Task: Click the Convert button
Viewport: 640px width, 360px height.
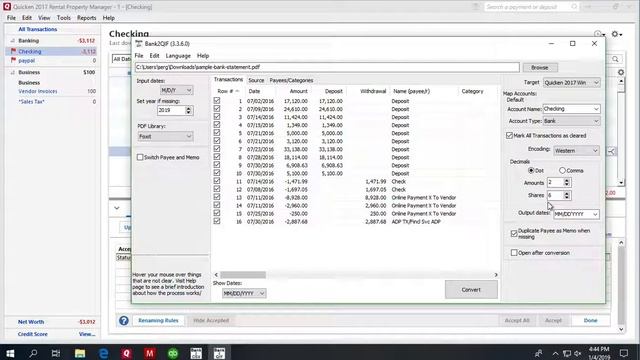Action: coord(471,289)
